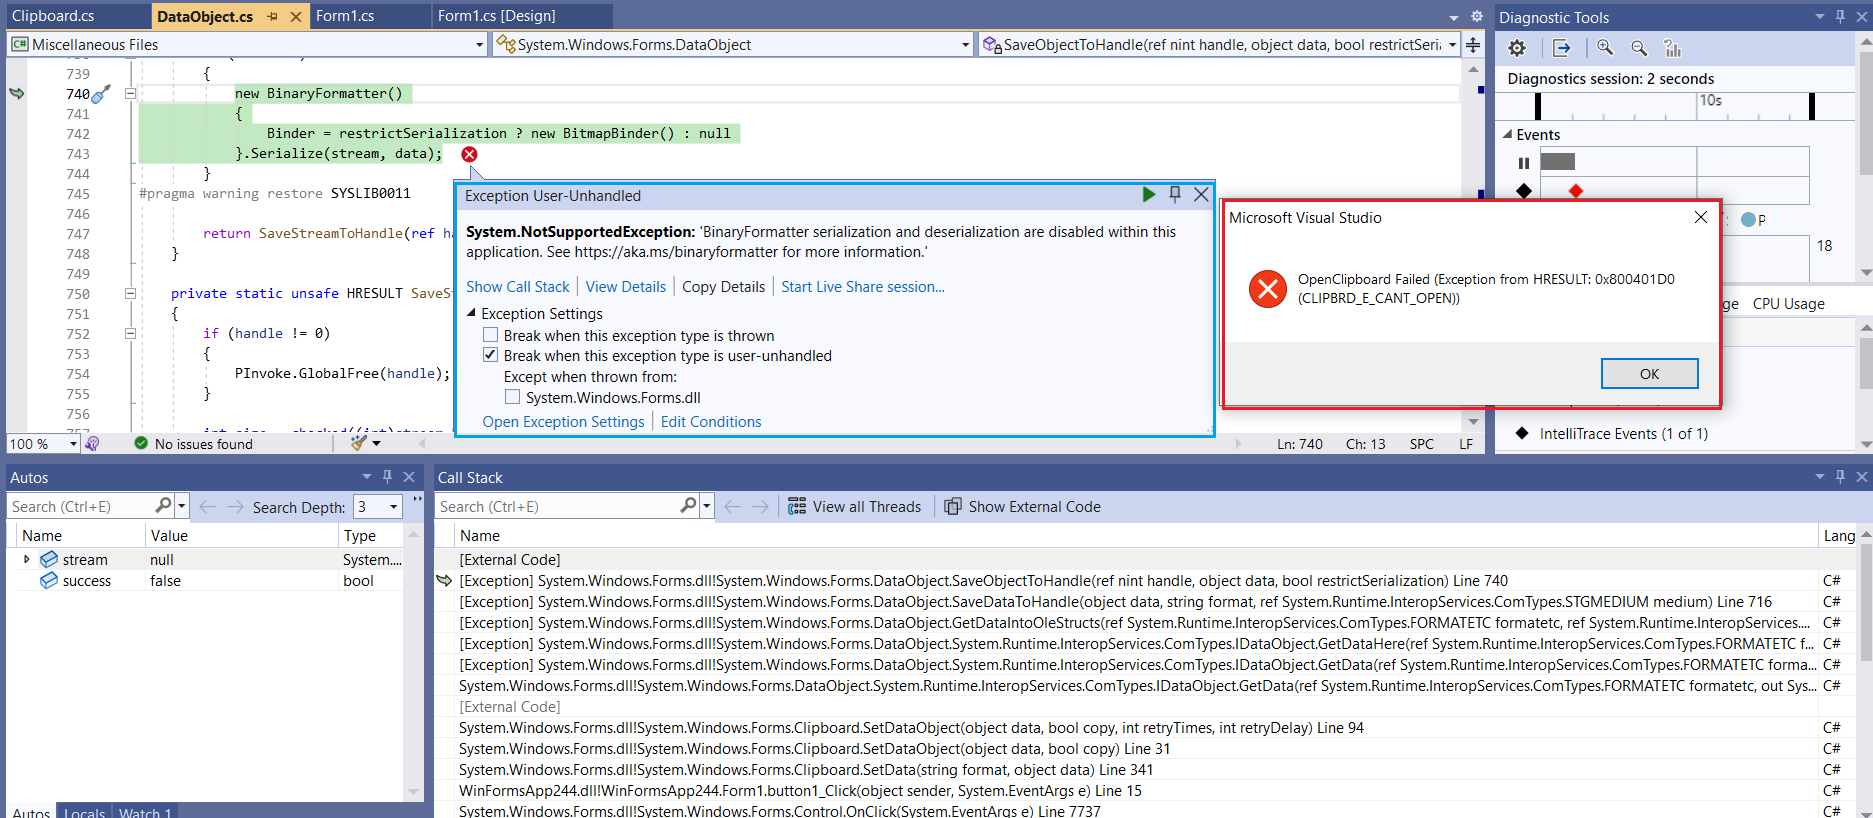The image size is (1873, 818).
Task: Click the Call Stack search input field
Action: click(558, 506)
